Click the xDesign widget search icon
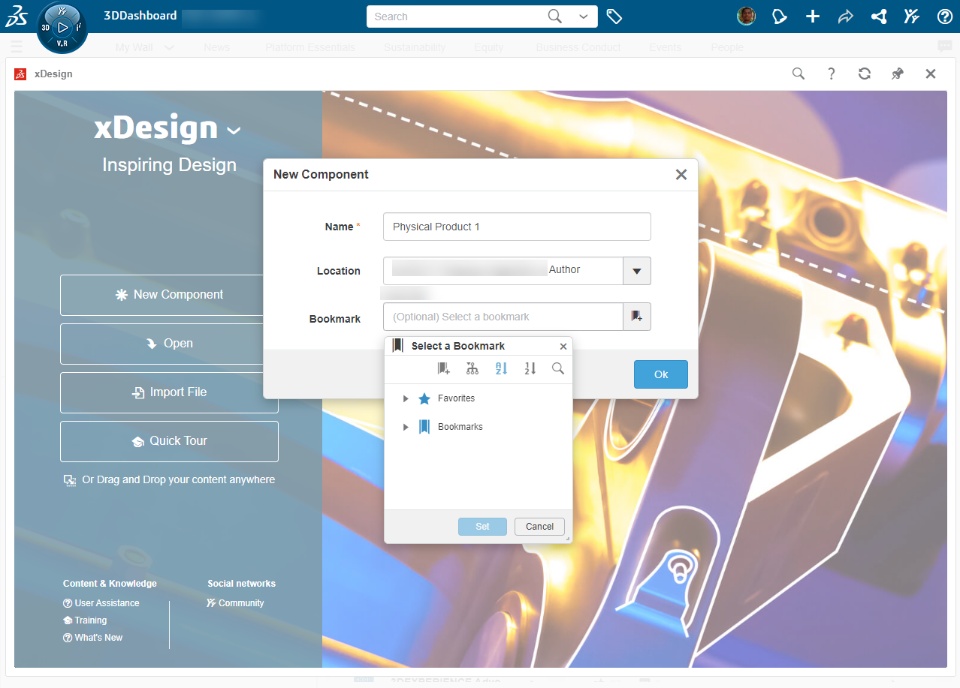960x688 pixels. [x=798, y=73]
